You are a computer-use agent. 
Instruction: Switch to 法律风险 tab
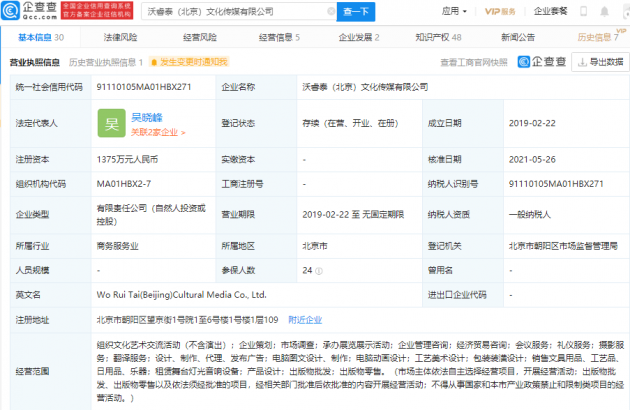pos(120,37)
